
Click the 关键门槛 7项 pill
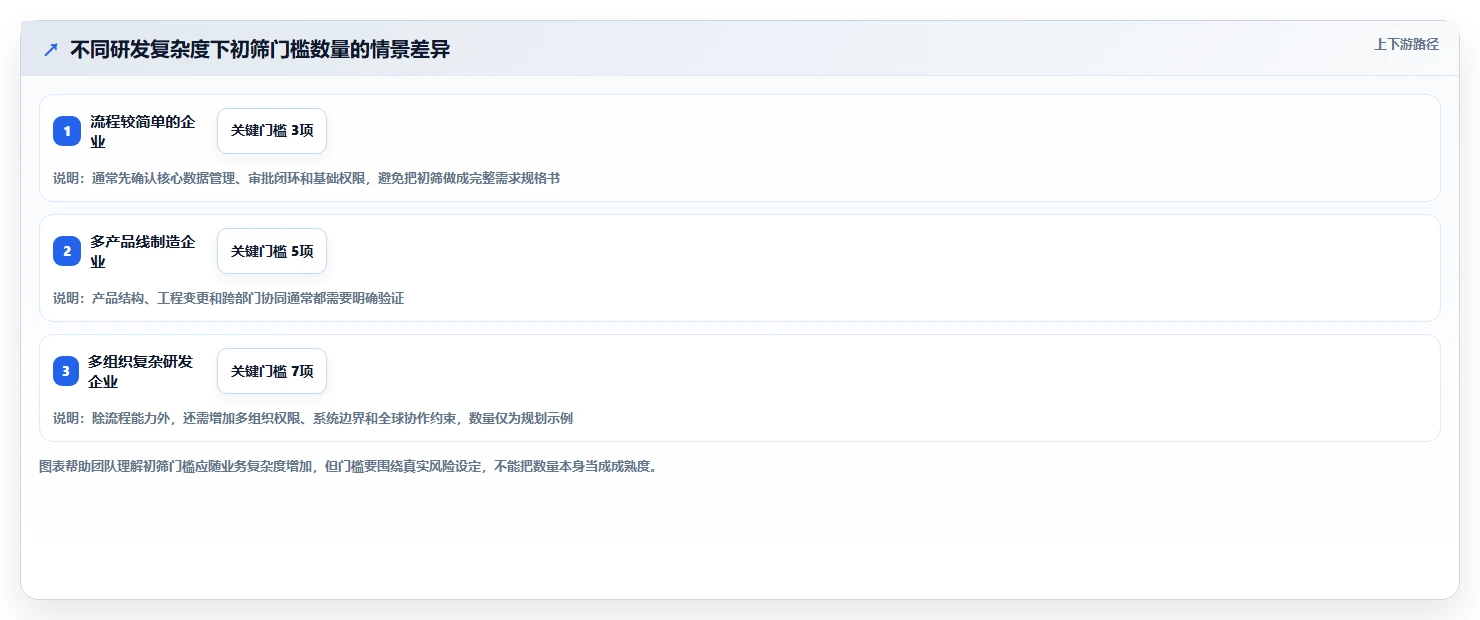pyautogui.click(x=272, y=371)
